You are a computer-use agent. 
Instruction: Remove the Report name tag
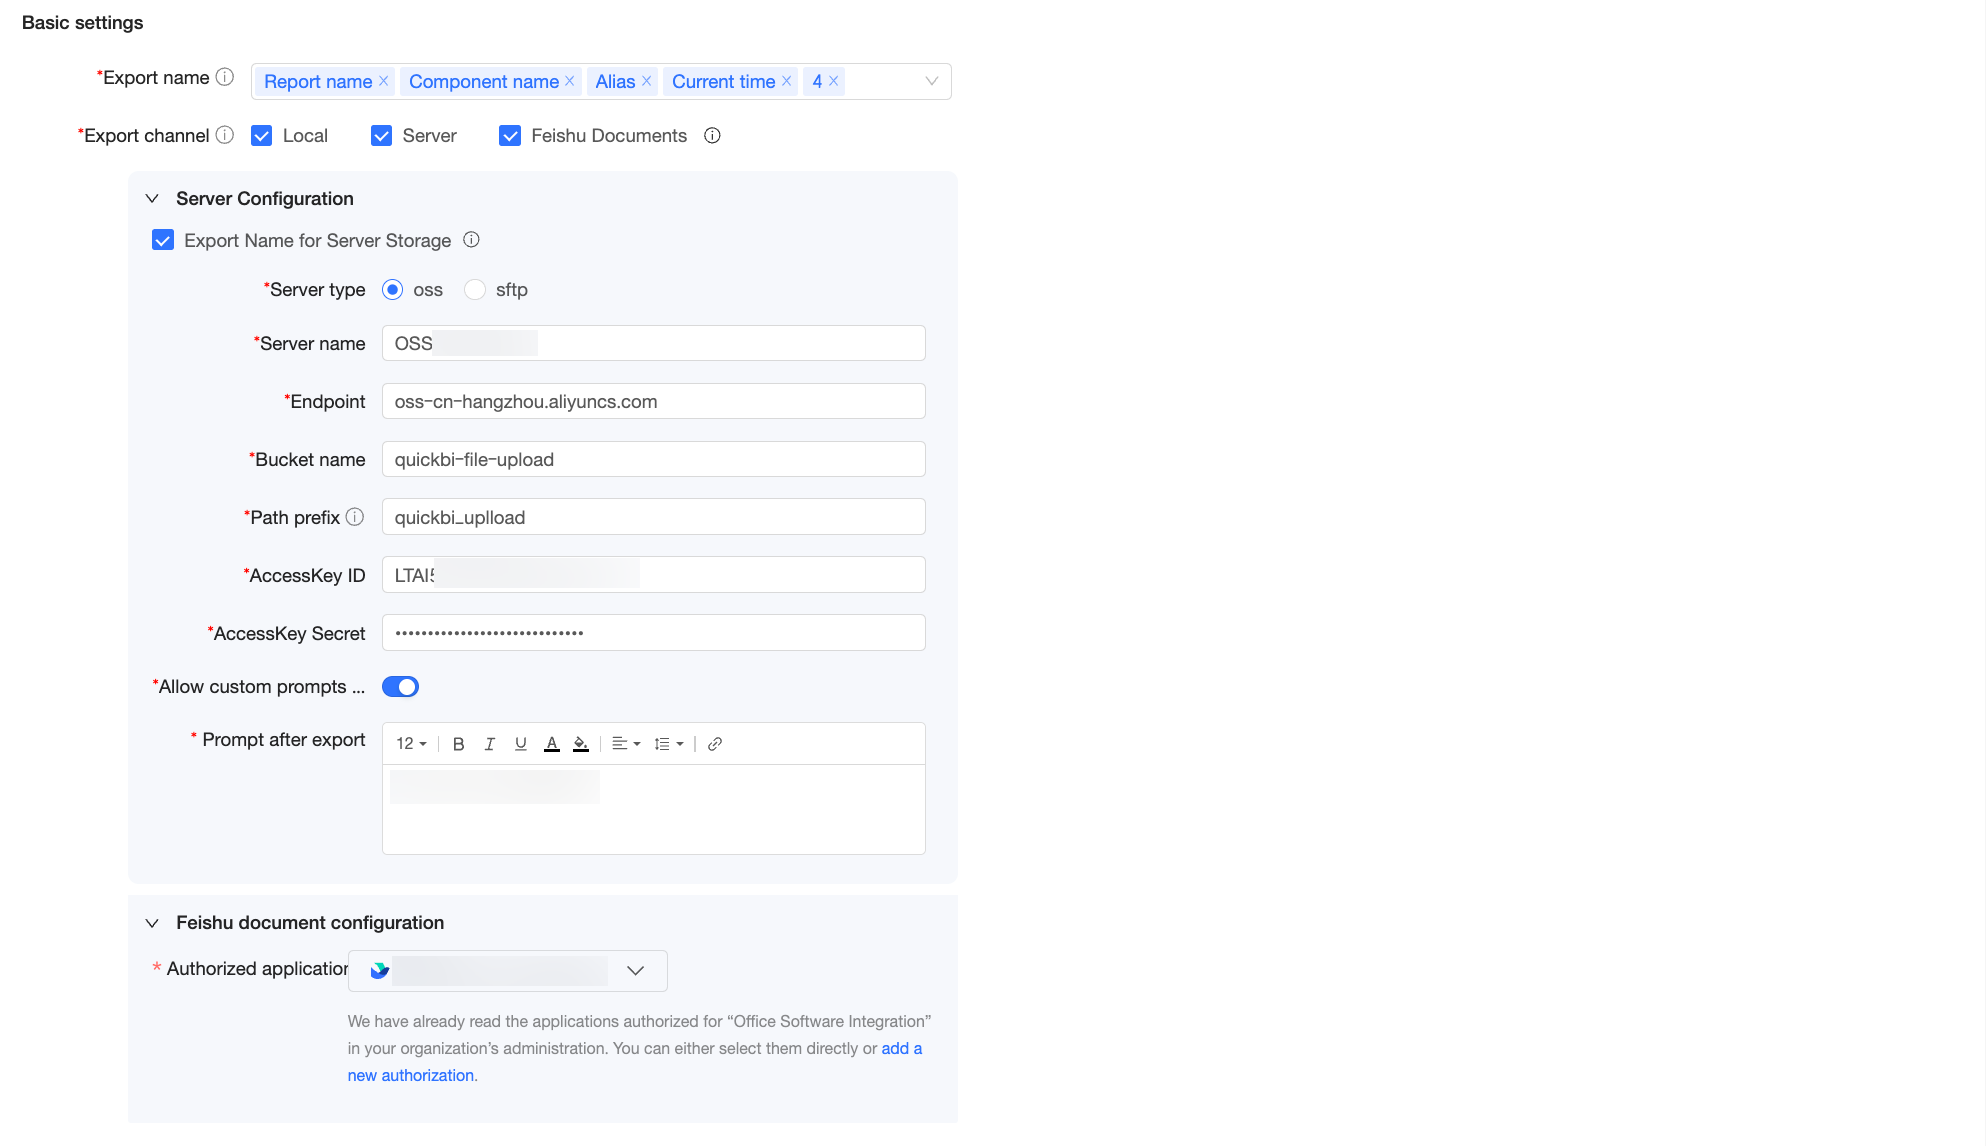point(383,81)
